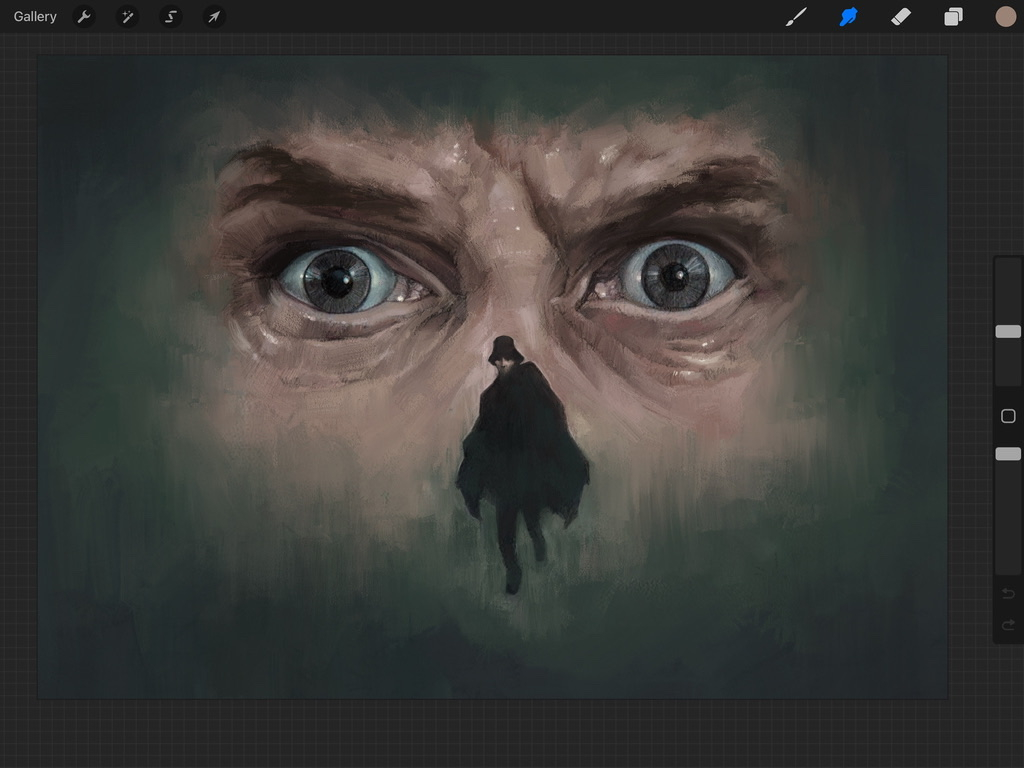
Task: Select the Eraser tool
Action: point(901,17)
